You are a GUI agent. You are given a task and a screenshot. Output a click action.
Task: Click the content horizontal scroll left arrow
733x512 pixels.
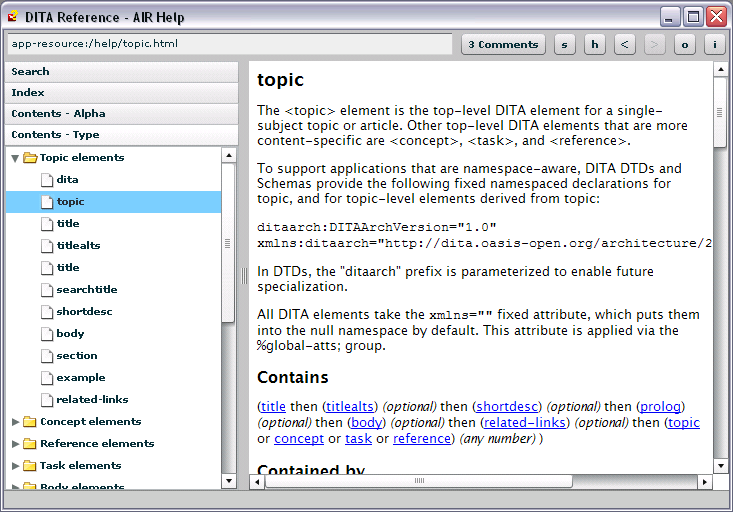[x=257, y=482]
